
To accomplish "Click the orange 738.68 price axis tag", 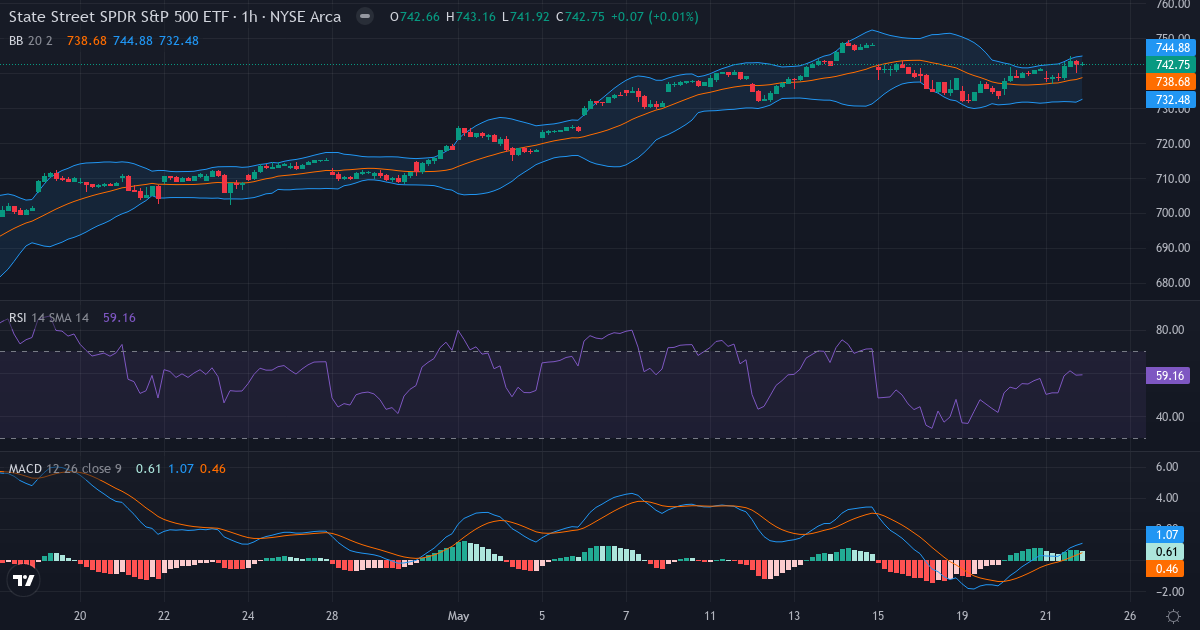I will (1171, 81).
